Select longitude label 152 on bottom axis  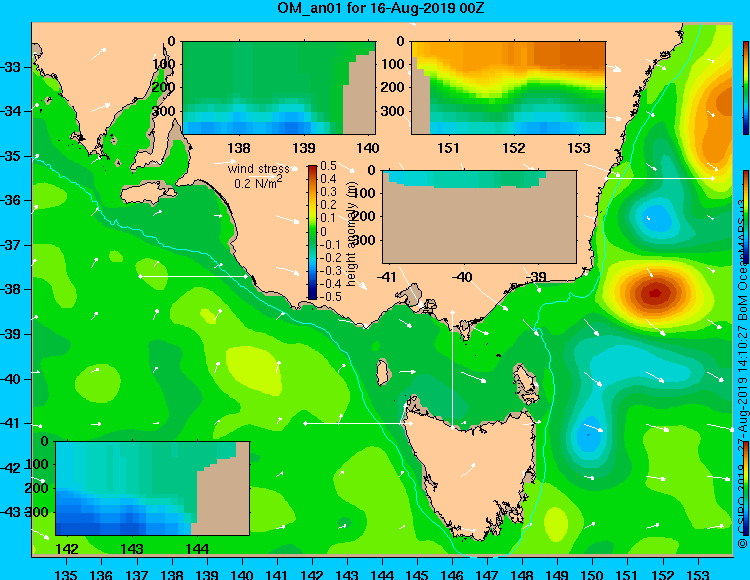pos(662,574)
